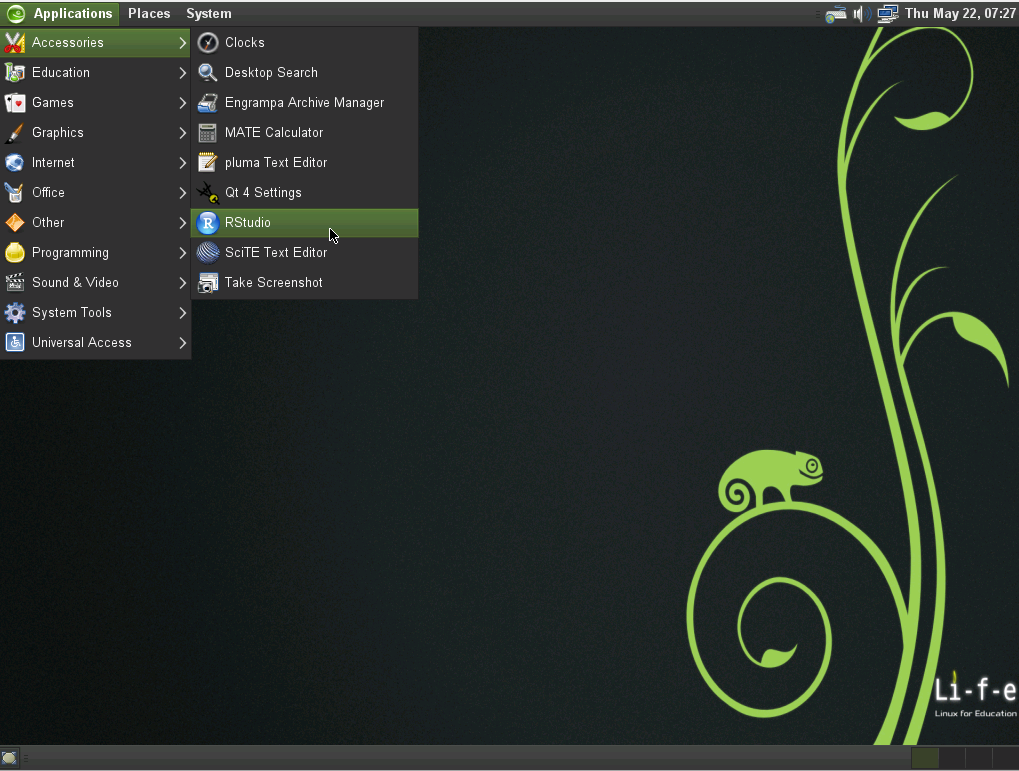The height and width of the screenshot is (771, 1019).
Task: Click the Sound & Video clapperboard icon
Action: [14, 282]
